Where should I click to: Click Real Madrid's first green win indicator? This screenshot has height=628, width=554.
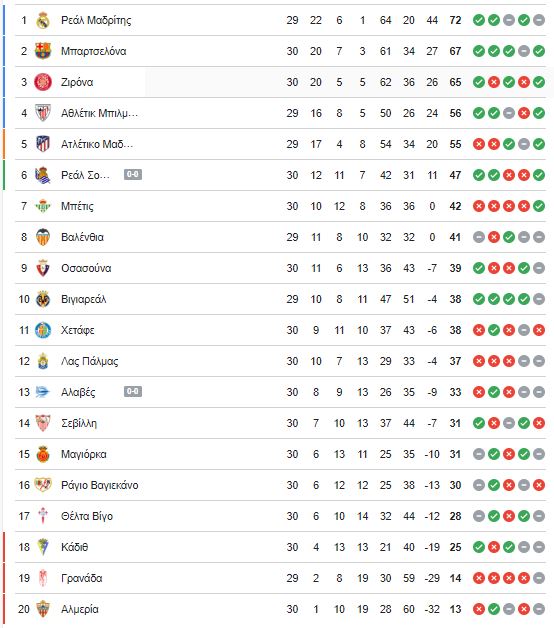[x=479, y=20]
